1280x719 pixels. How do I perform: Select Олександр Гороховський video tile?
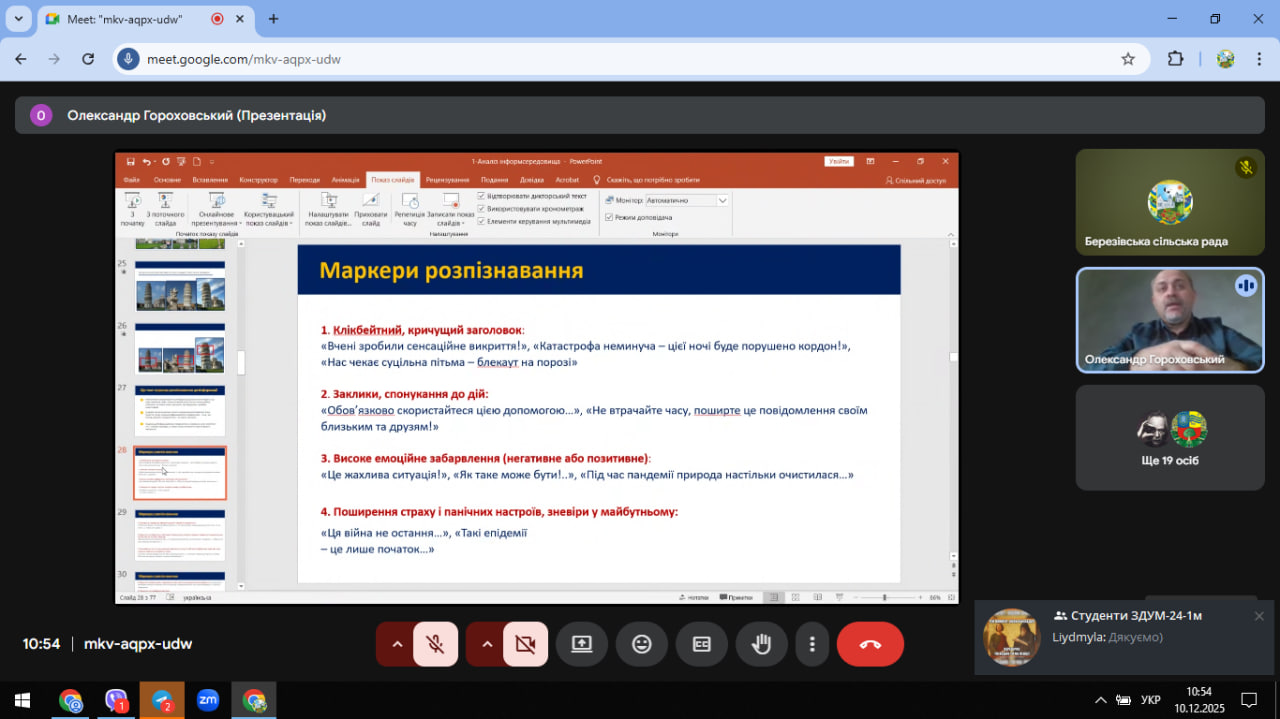click(x=1169, y=320)
